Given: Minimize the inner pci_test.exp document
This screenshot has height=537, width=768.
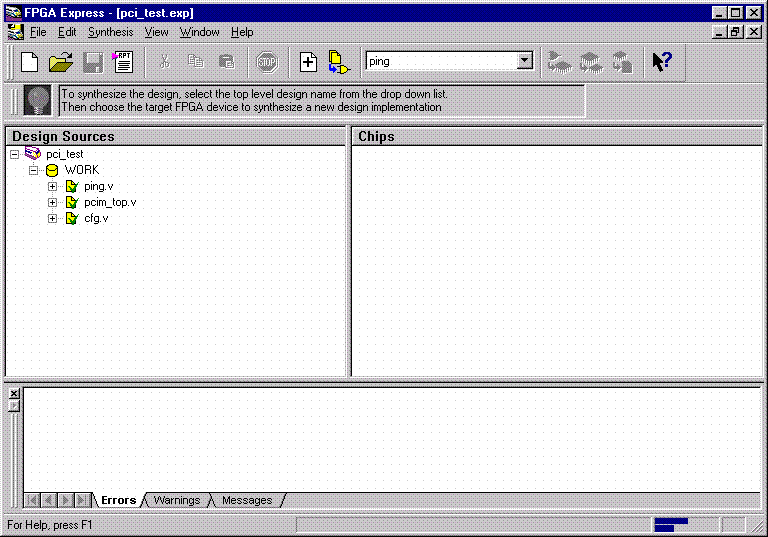Looking at the screenshot, I should 719,32.
